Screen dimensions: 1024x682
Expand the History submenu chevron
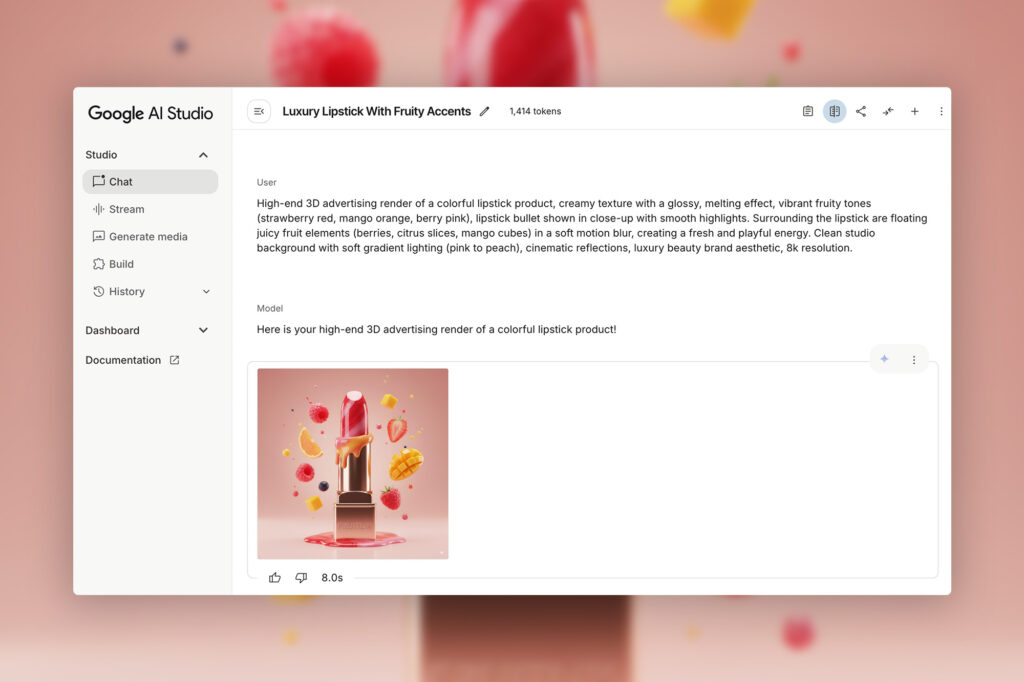pyautogui.click(x=206, y=291)
